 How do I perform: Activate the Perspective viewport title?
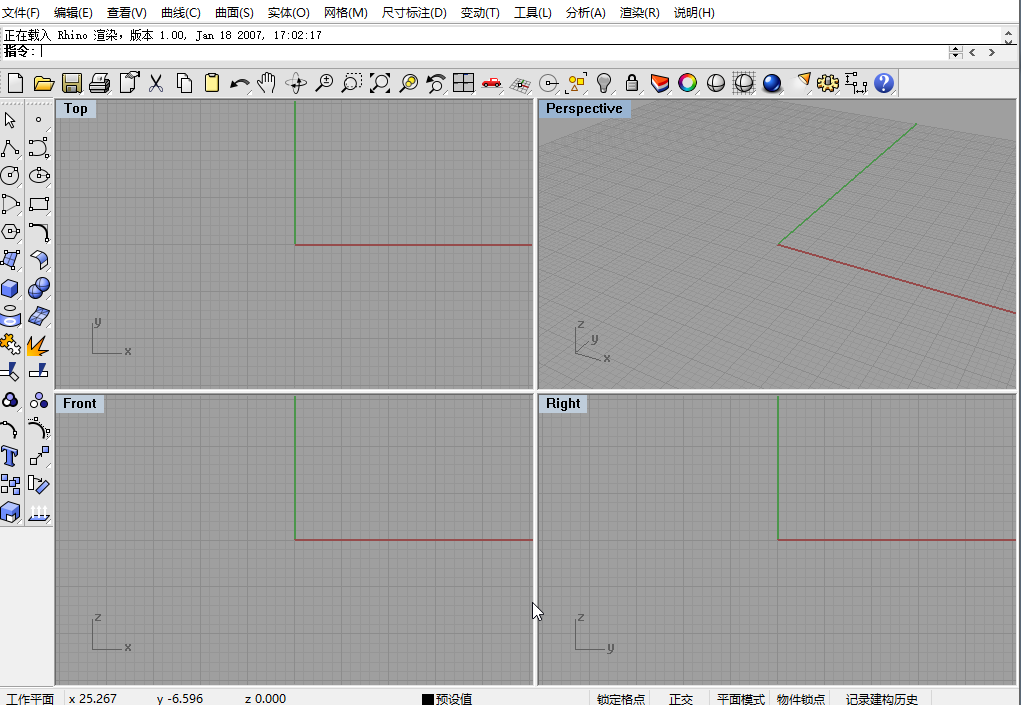click(x=584, y=108)
